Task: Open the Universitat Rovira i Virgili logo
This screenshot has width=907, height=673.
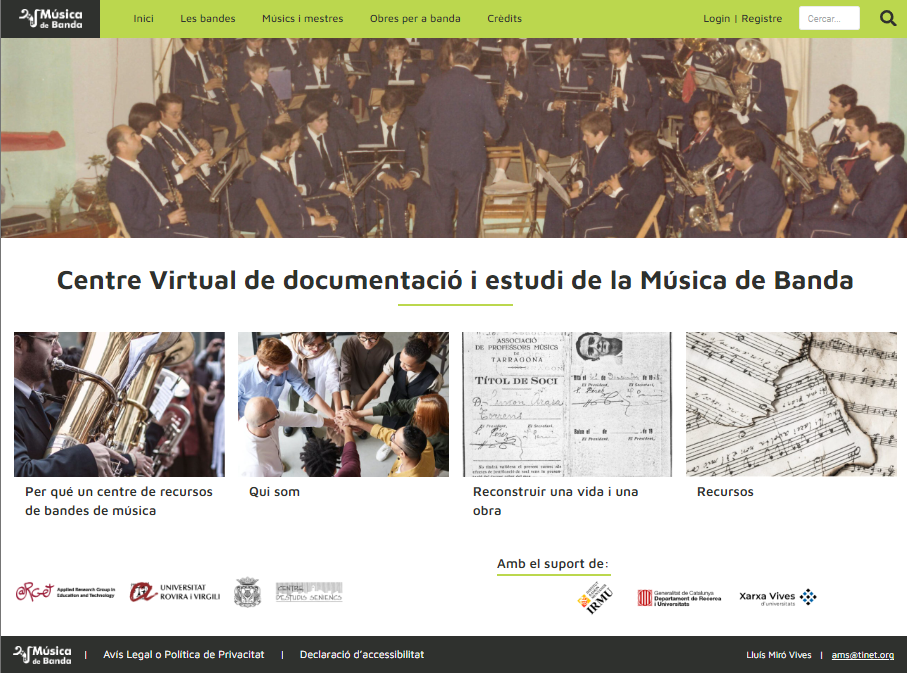Action: (175, 592)
